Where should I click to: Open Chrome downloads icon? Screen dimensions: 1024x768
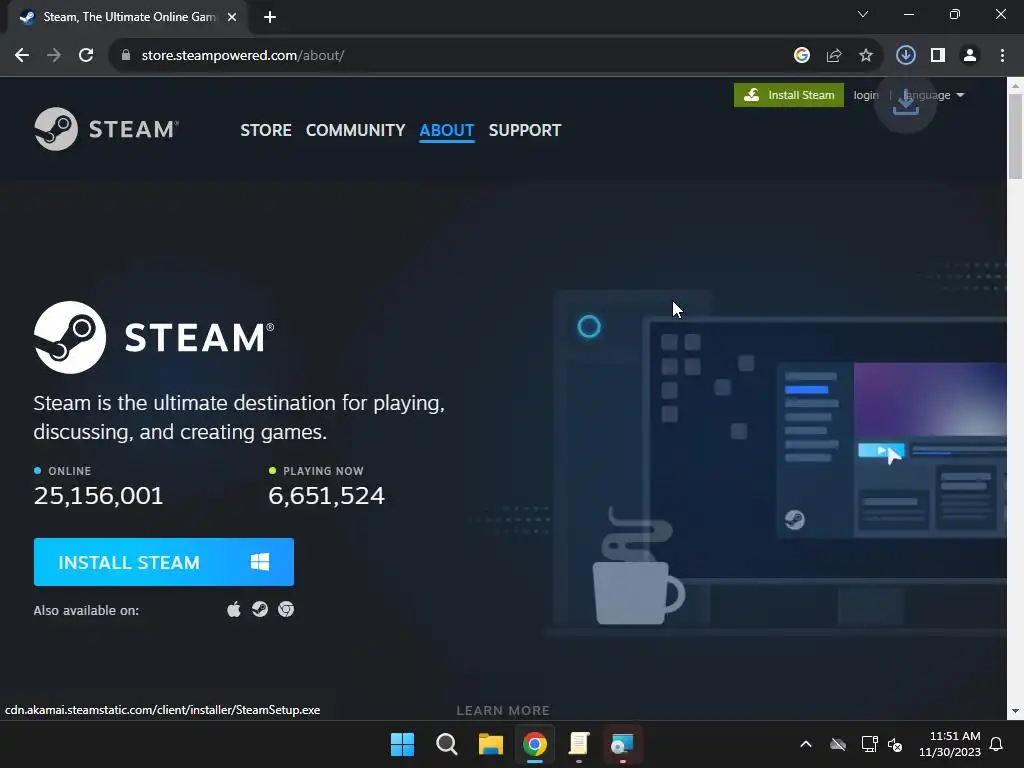tap(906, 56)
